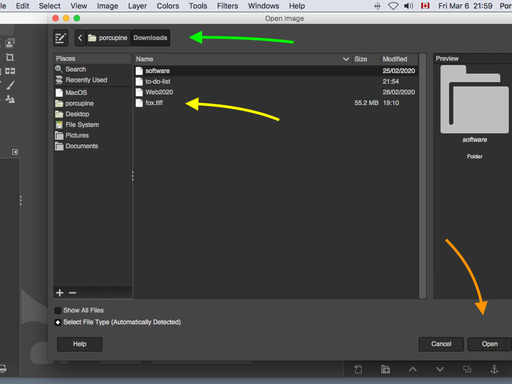
Task: Add bookmark with the plus button
Action: (x=60, y=293)
